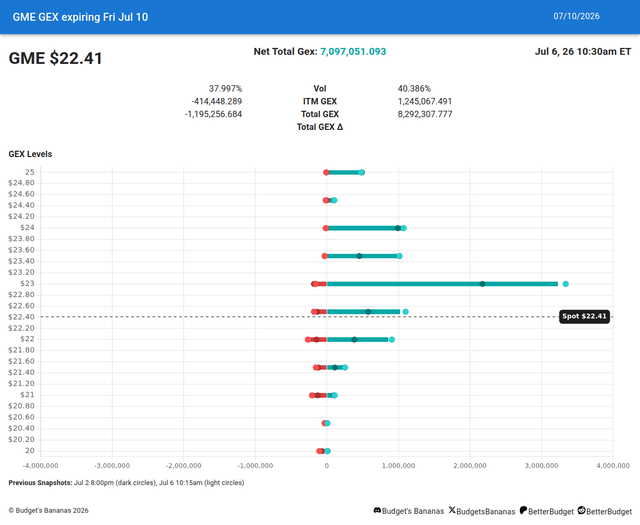Click the Reddit icon beside BetterBudget
This screenshot has width=640, height=525.
pyautogui.click(x=581, y=510)
